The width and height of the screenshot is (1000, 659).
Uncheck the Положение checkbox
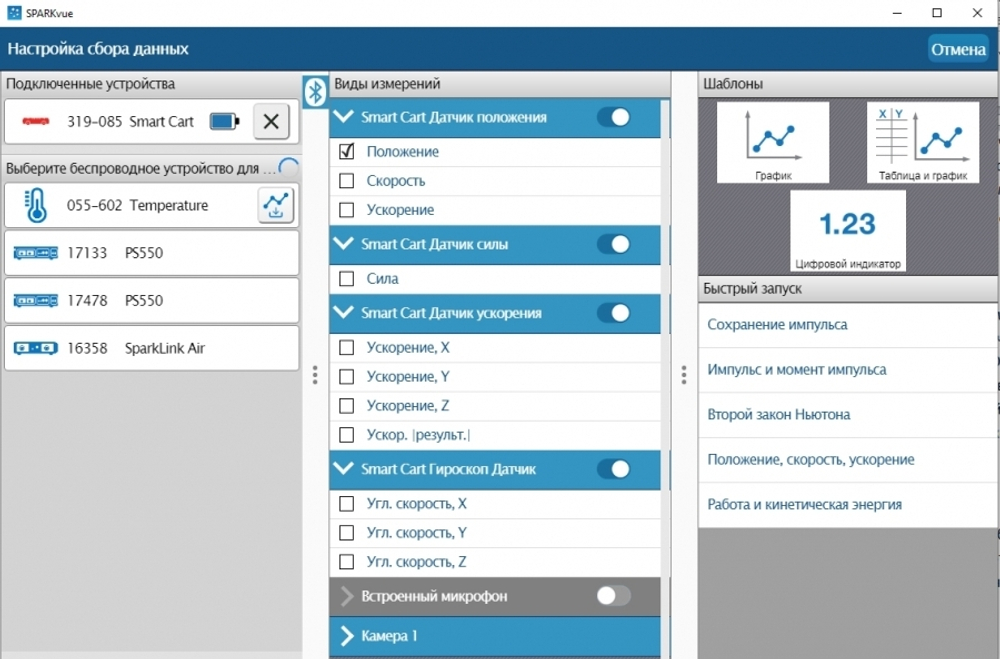(x=347, y=152)
